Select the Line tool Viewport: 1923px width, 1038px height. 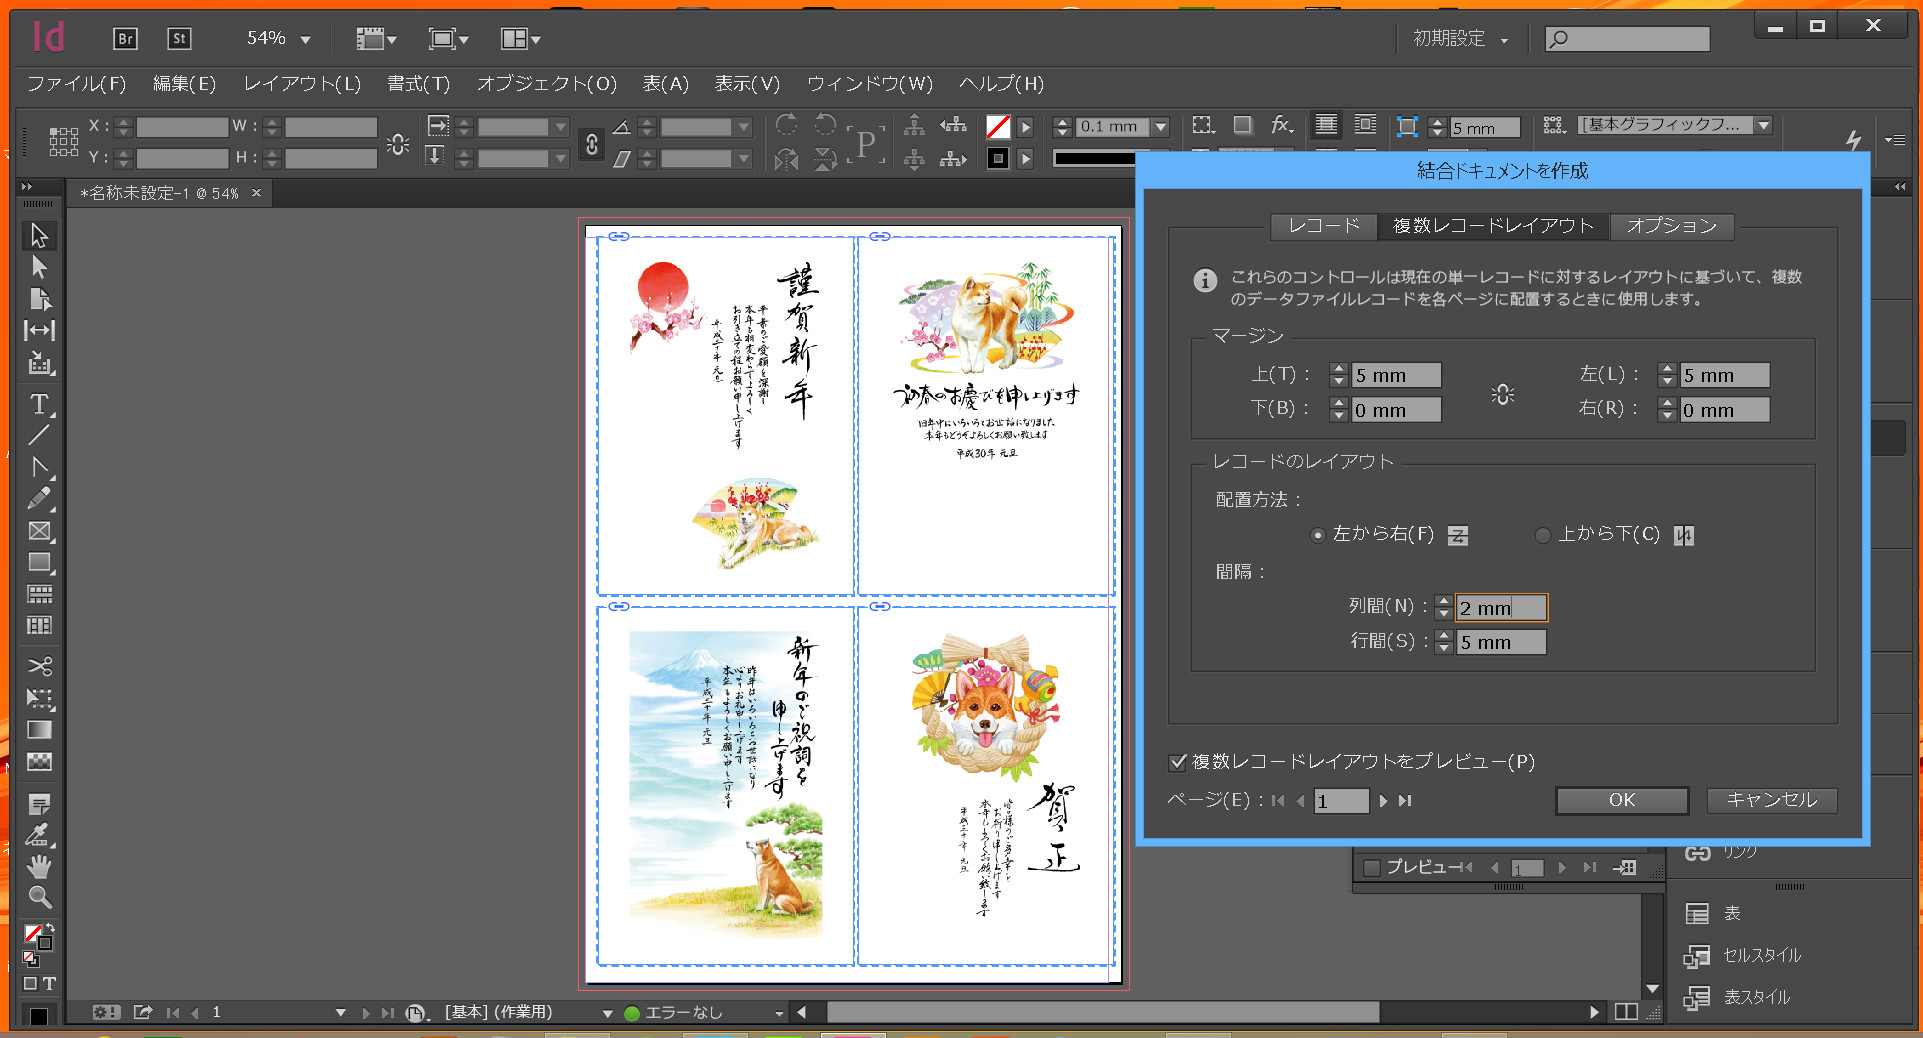(x=39, y=436)
